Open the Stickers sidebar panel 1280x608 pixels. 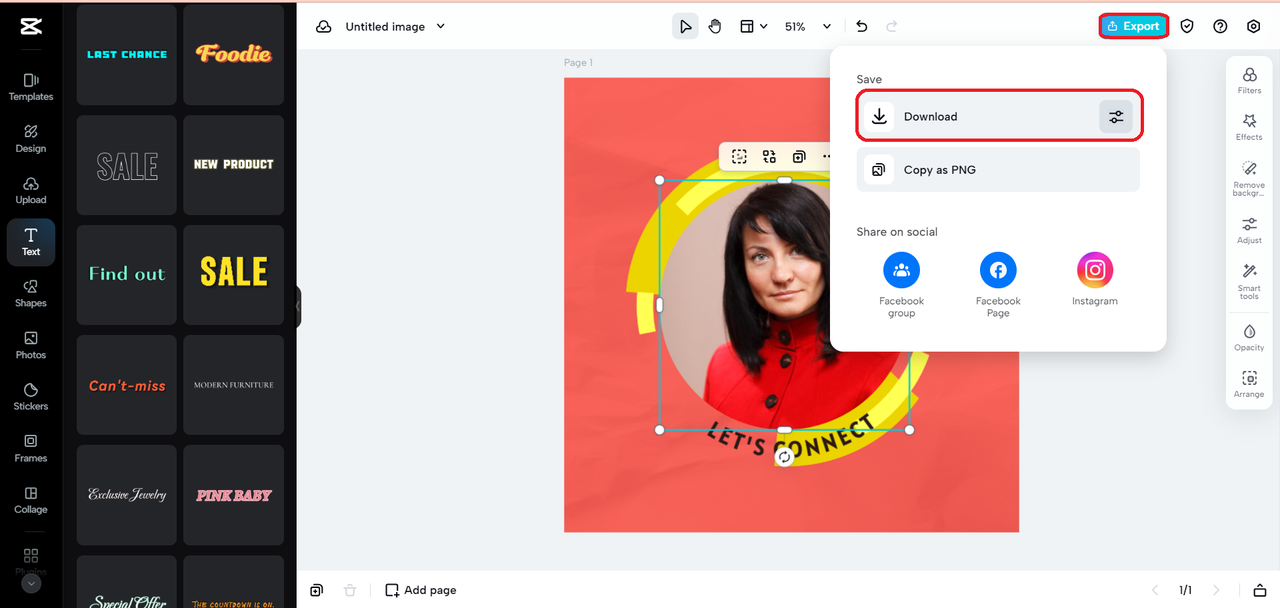click(x=31, y=397)
